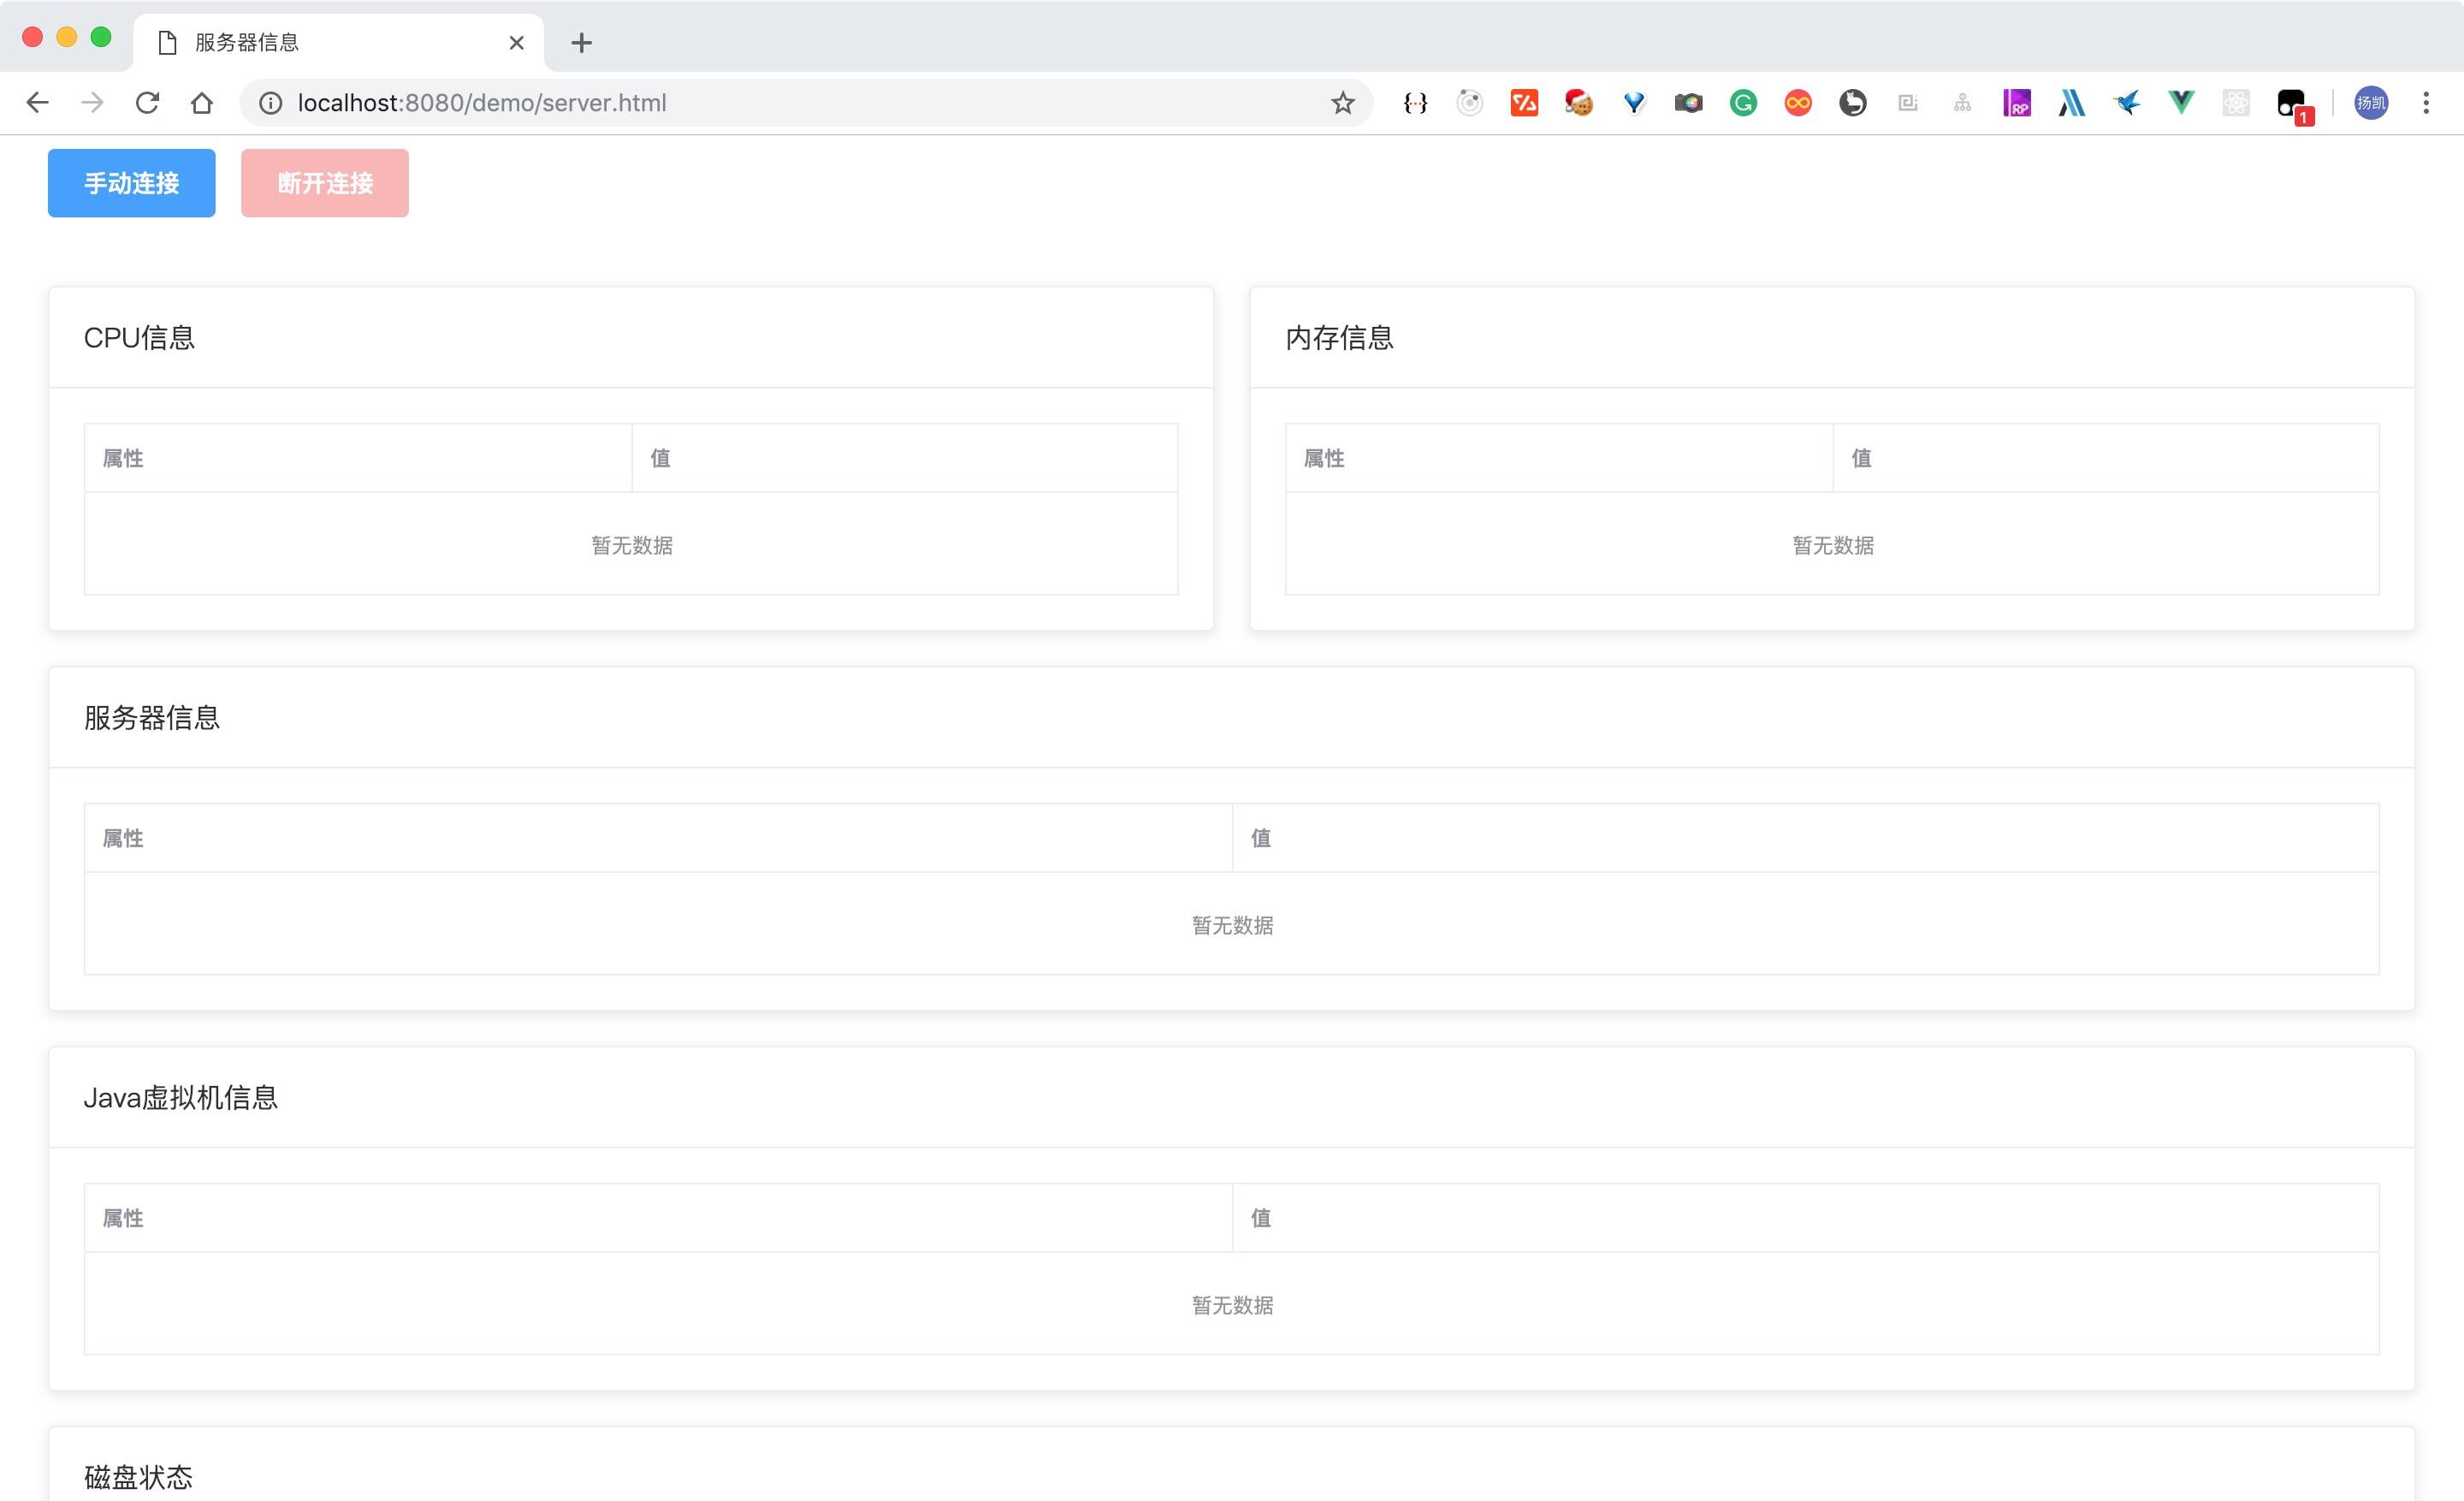
Task: Open the Vue devtools extension
Action: click(x=2181, y=103)
